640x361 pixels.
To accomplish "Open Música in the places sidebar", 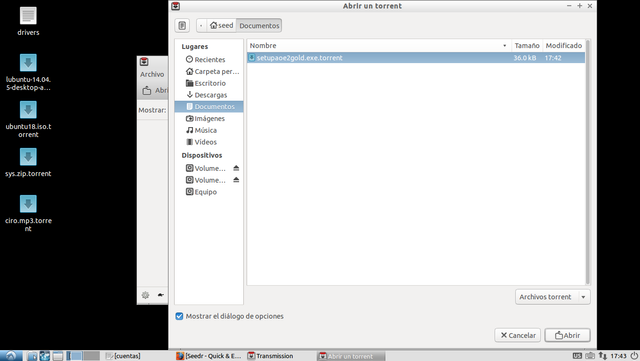I will (209, 130).
